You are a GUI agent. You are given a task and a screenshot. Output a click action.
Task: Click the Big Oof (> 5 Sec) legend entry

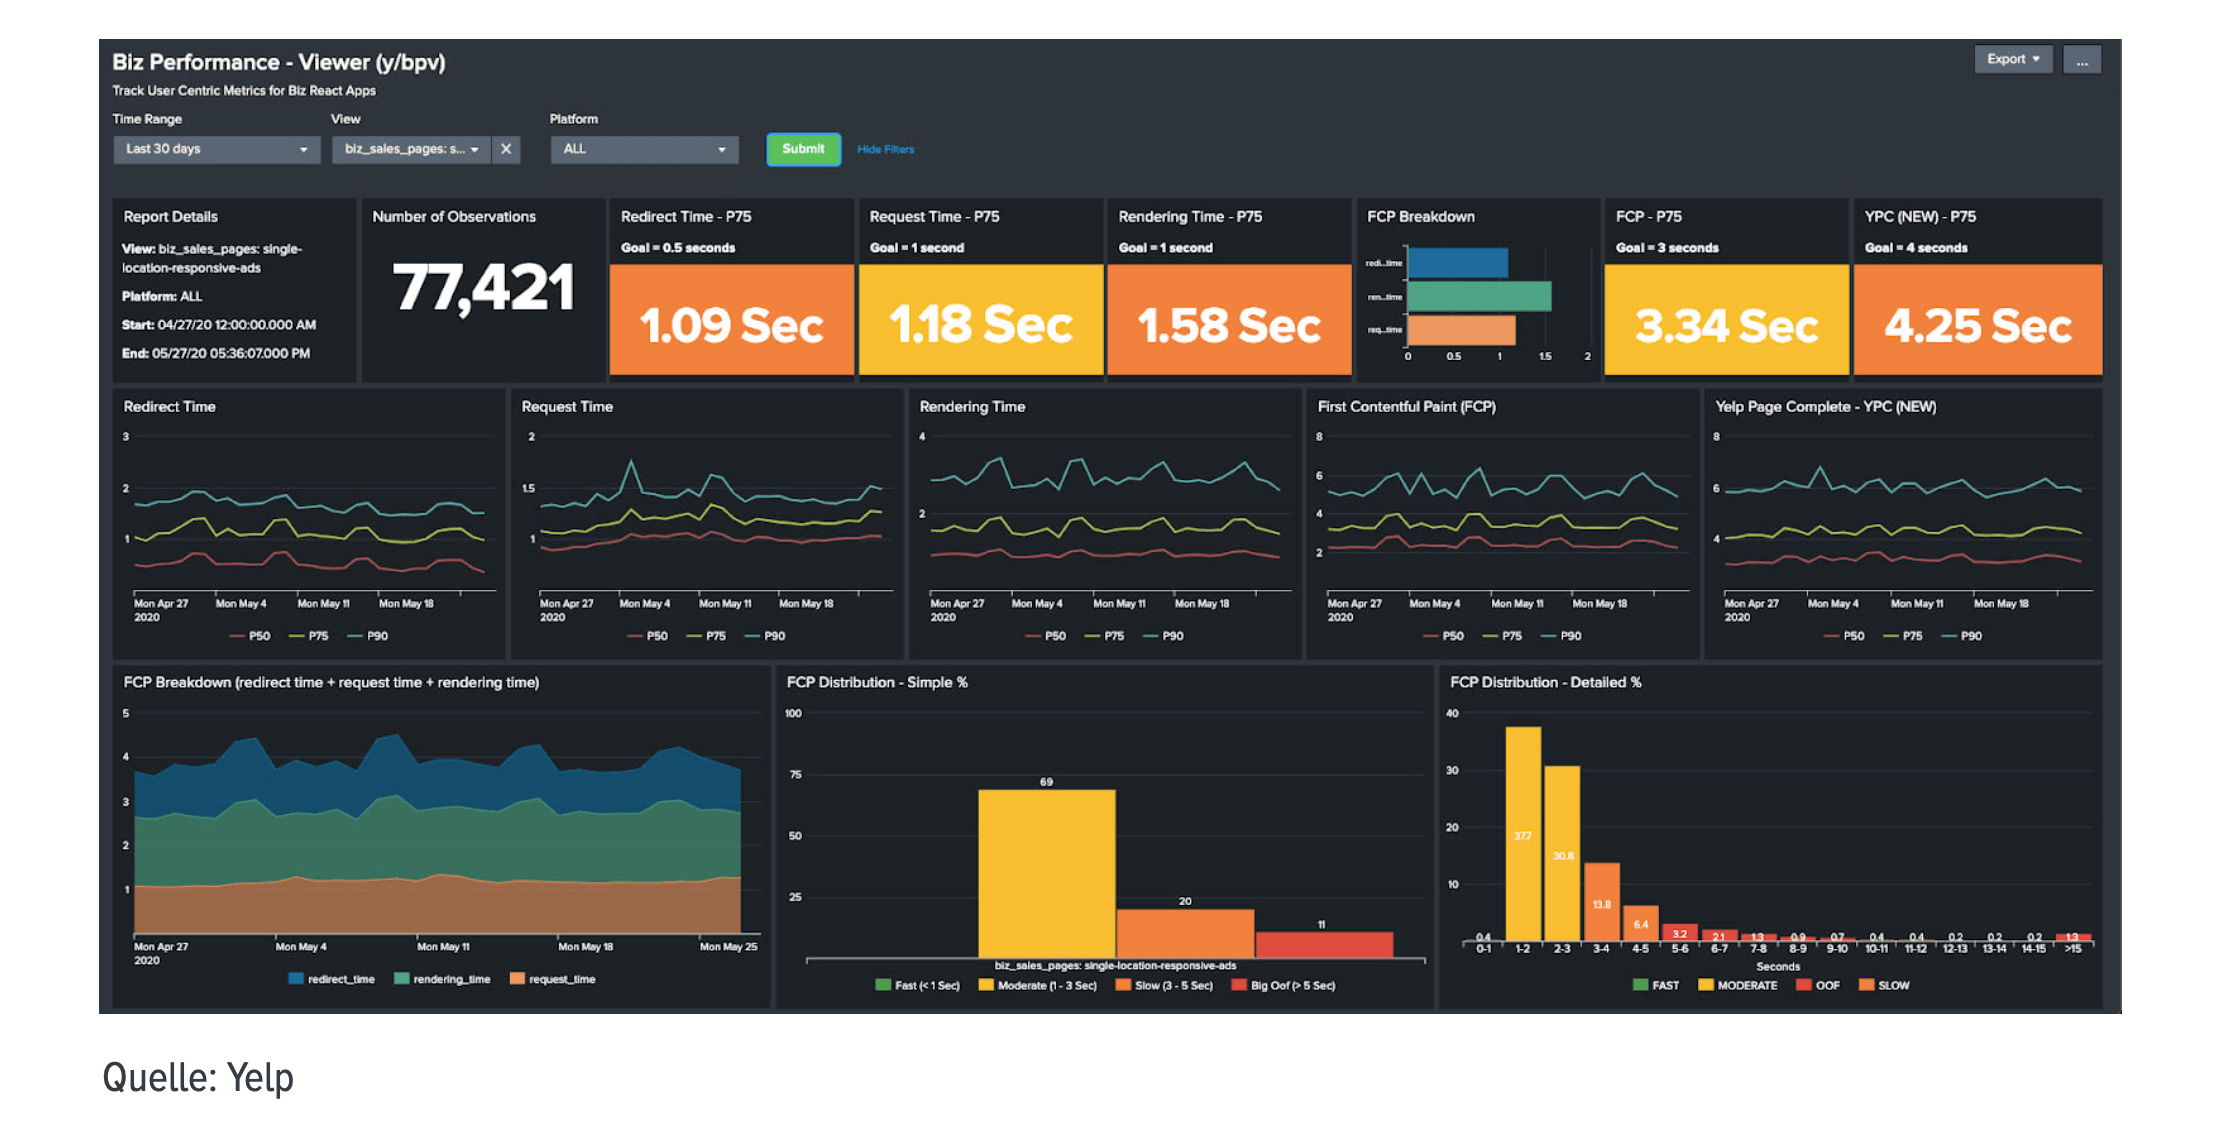tap(1284, 986)
